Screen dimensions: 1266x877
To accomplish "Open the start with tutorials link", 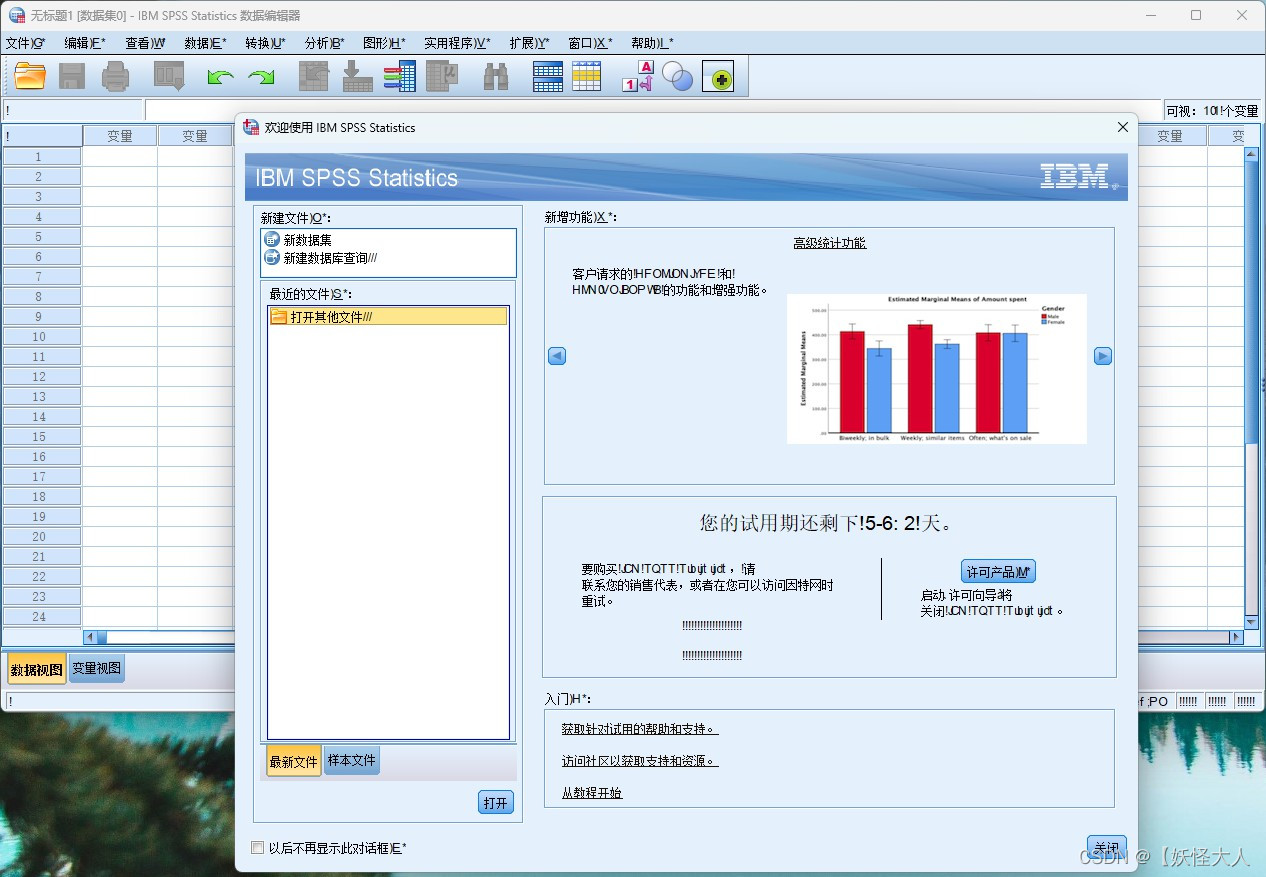I will [x=592, y=793].
